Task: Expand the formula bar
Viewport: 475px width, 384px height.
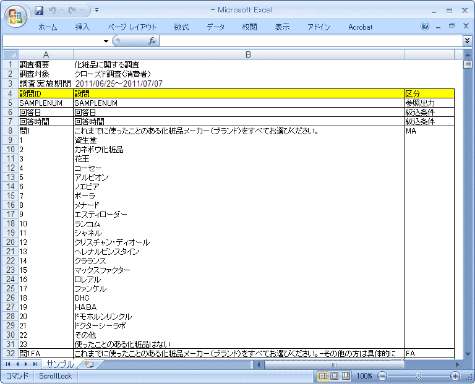Action: tap(467, 41)
